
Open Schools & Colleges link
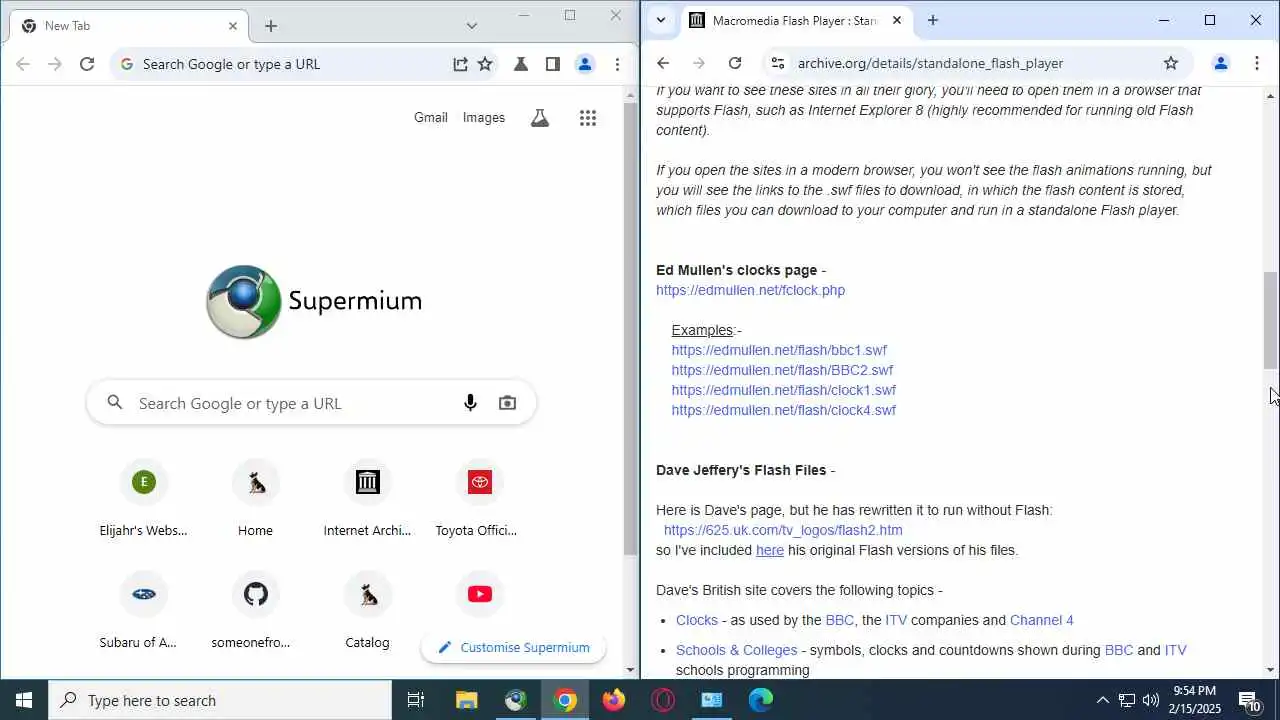tap(736, 650)
